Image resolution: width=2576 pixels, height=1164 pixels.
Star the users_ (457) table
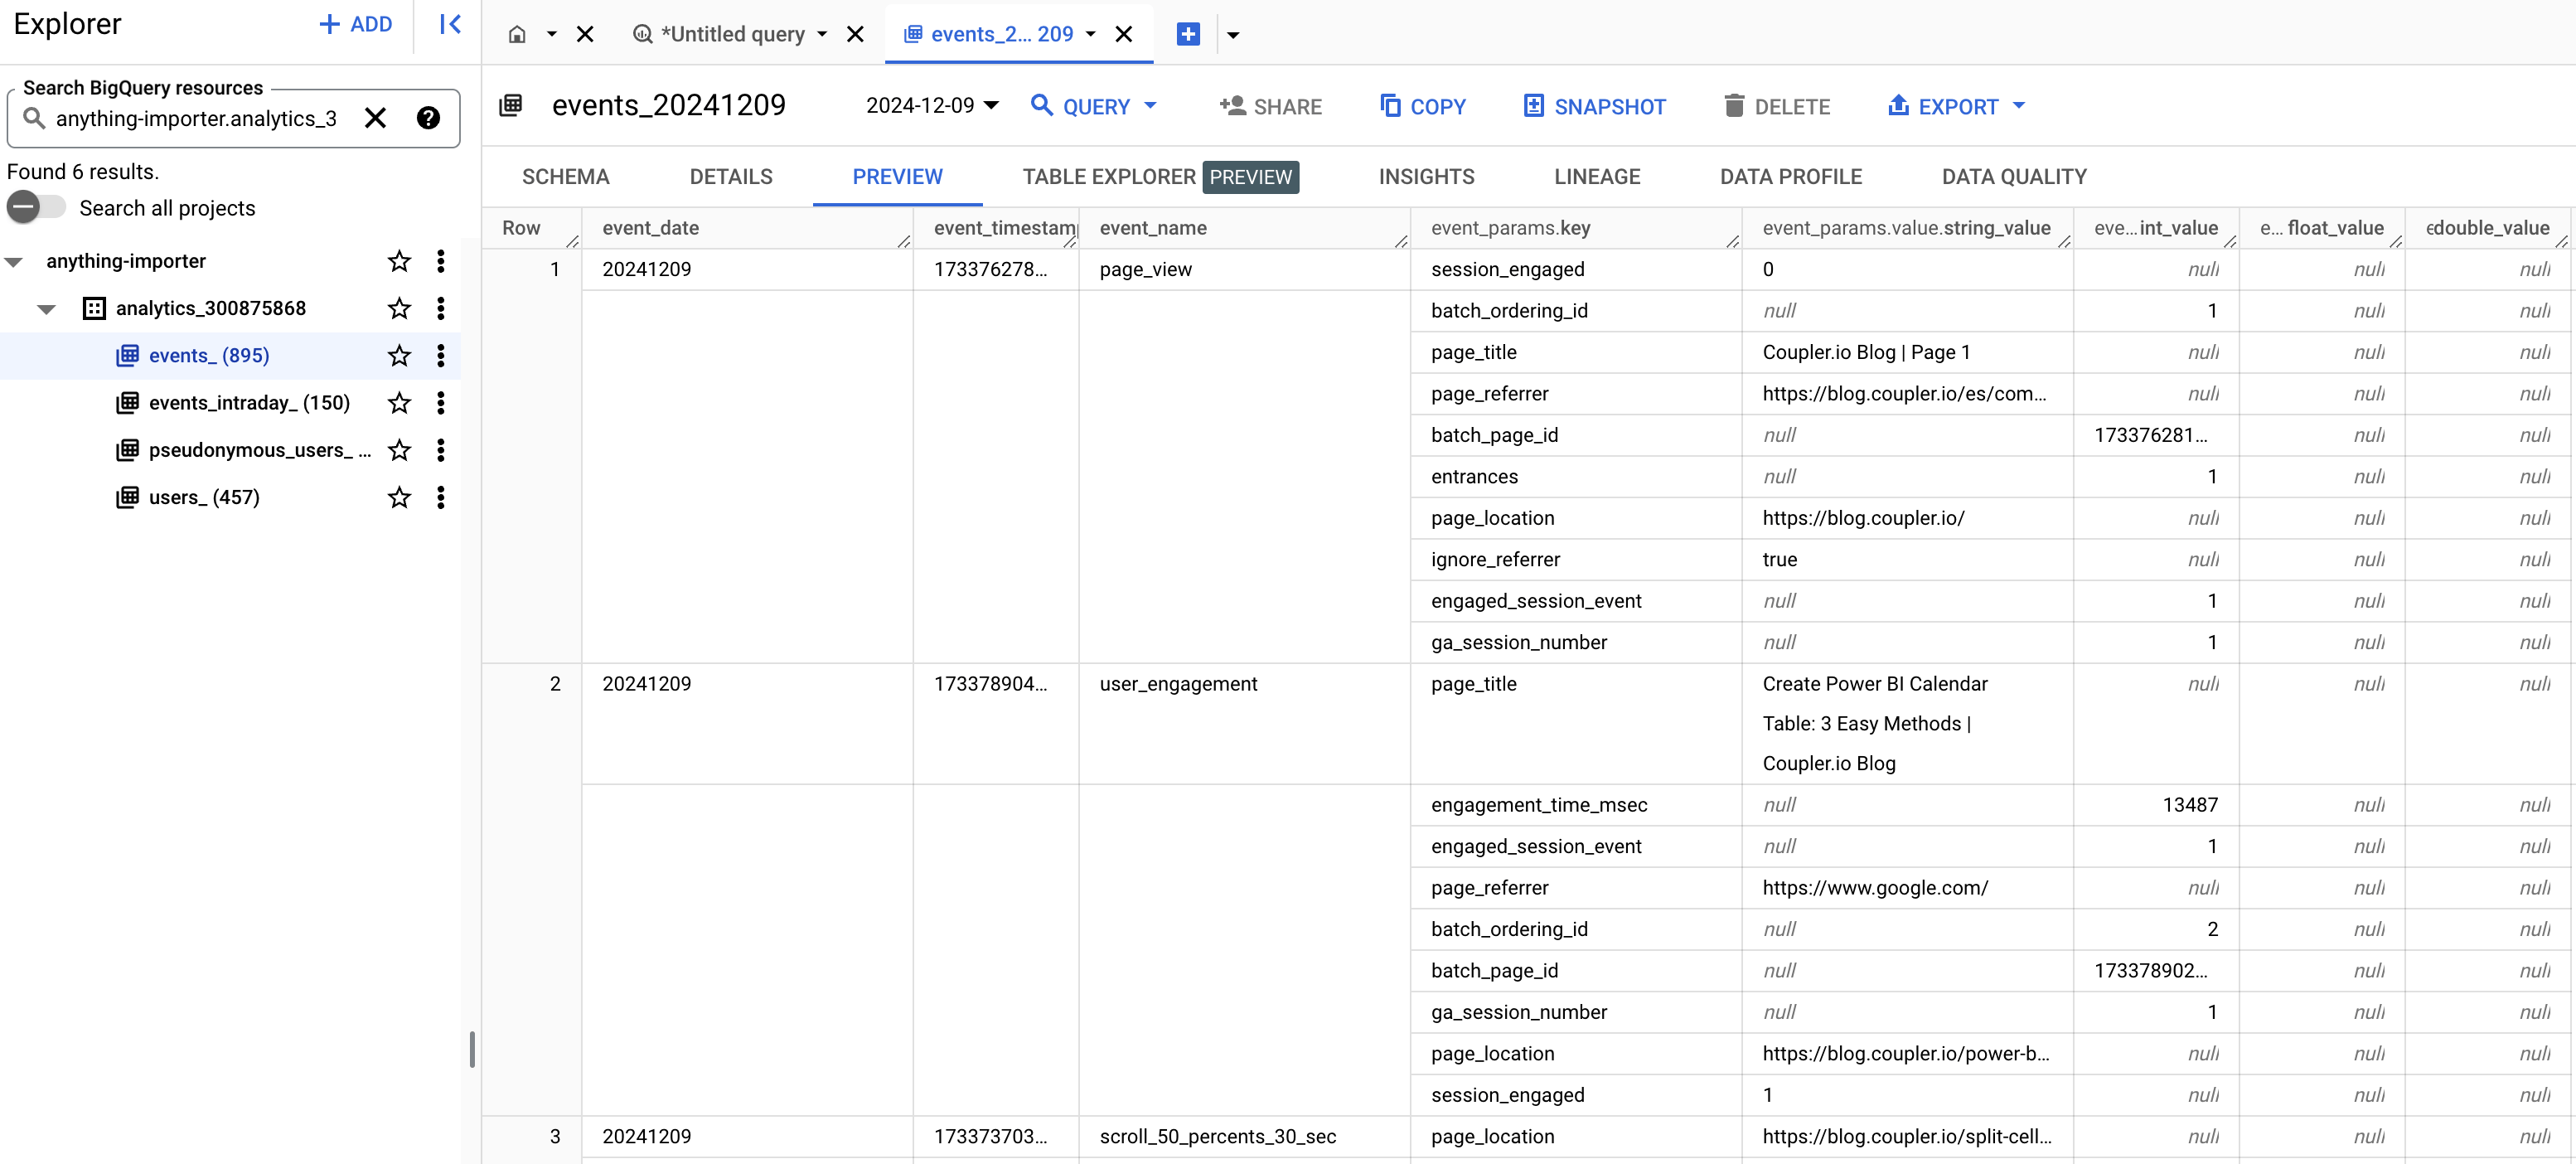pos(399,498)
